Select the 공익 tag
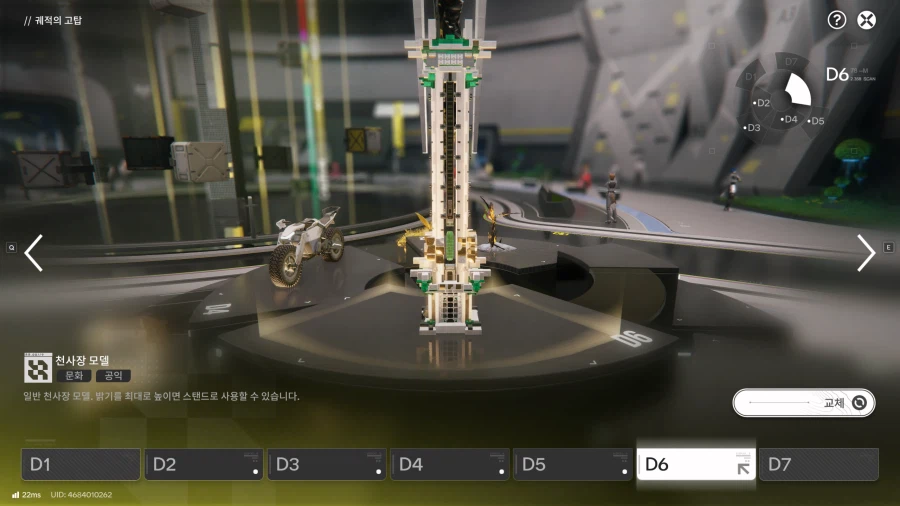 [x=113, y=376]
